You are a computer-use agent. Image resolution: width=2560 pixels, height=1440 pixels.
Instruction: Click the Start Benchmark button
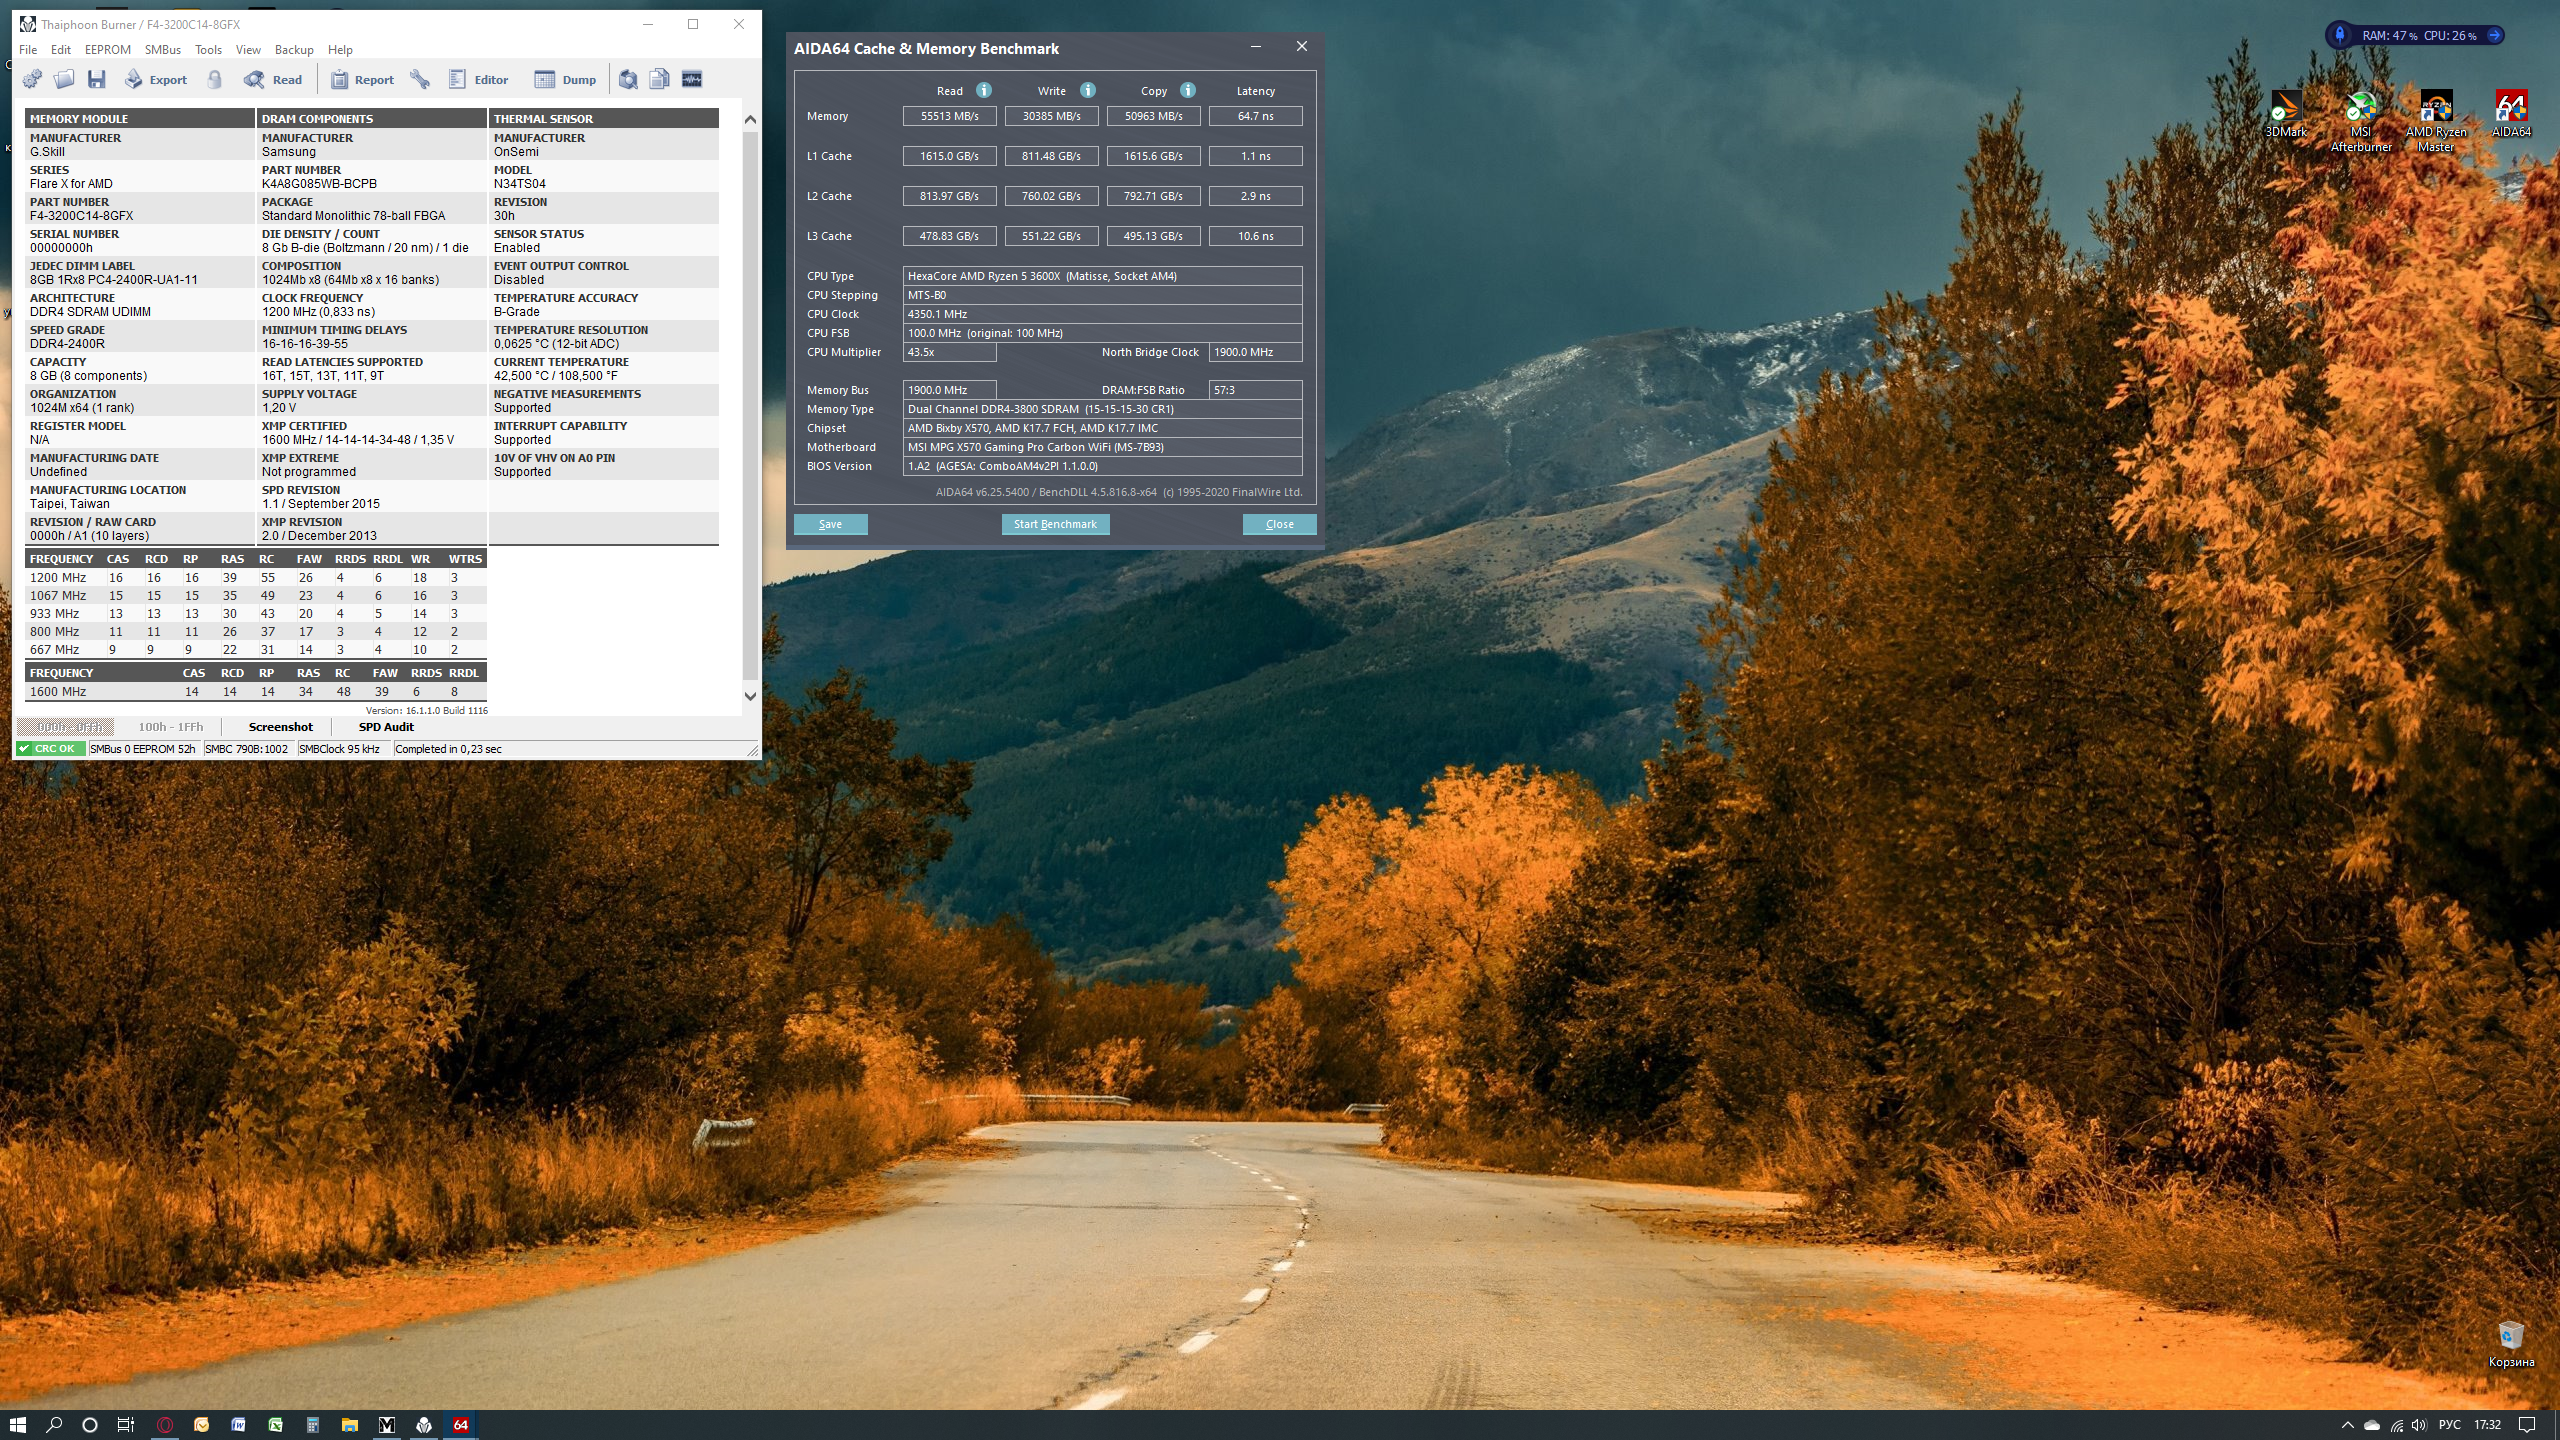pos(1055,524)
